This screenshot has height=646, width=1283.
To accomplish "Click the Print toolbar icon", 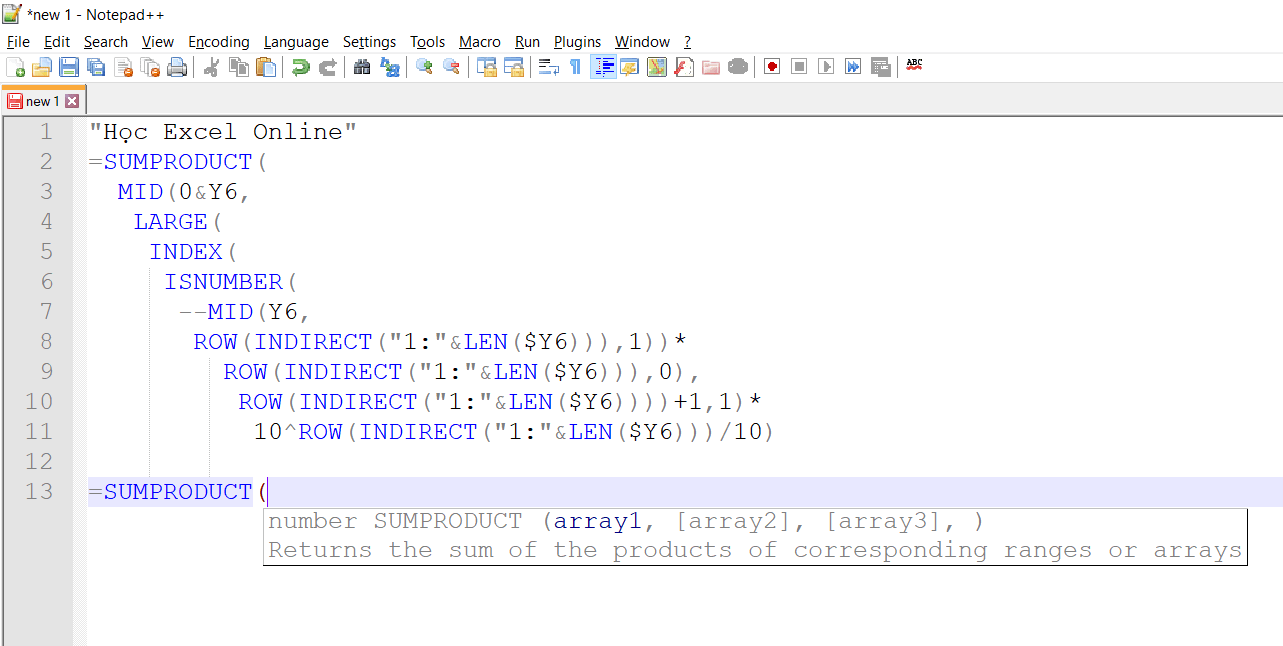I will pos(177,67).
